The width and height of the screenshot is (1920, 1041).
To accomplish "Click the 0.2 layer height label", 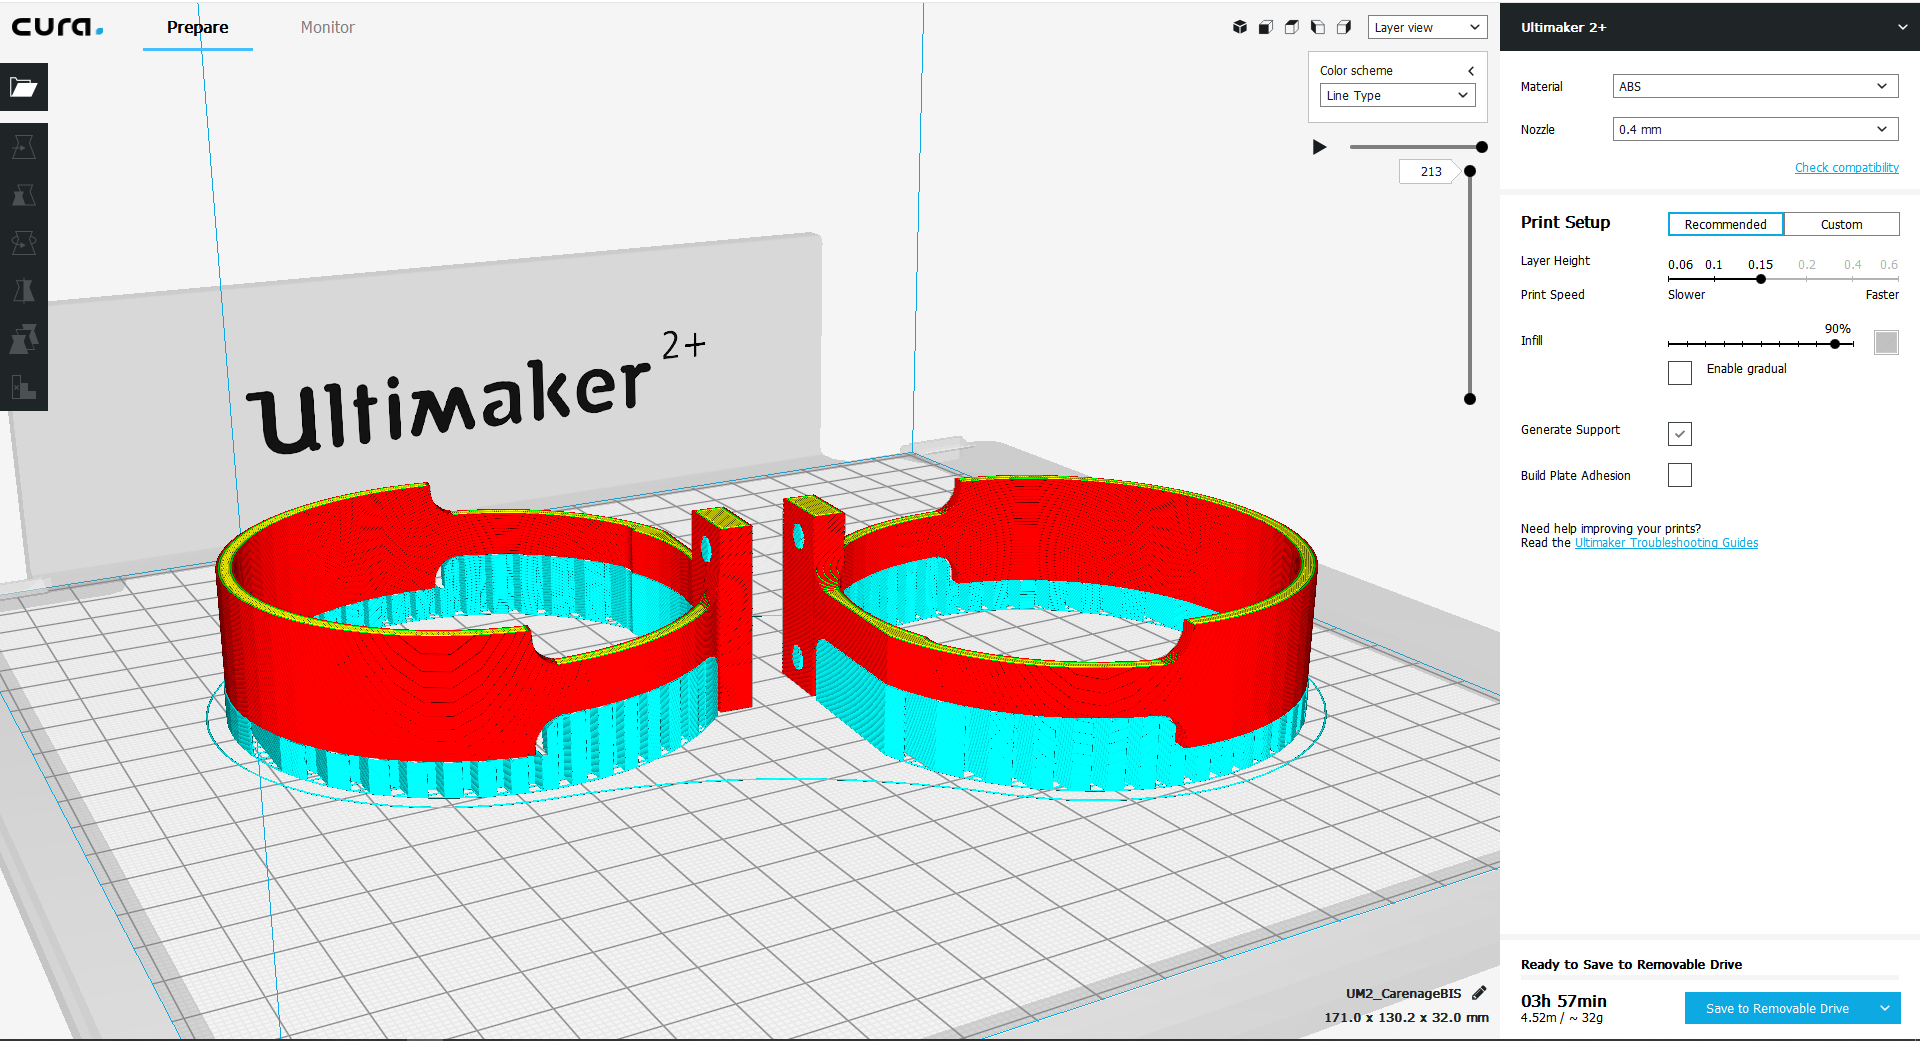I will [1806, 265].
